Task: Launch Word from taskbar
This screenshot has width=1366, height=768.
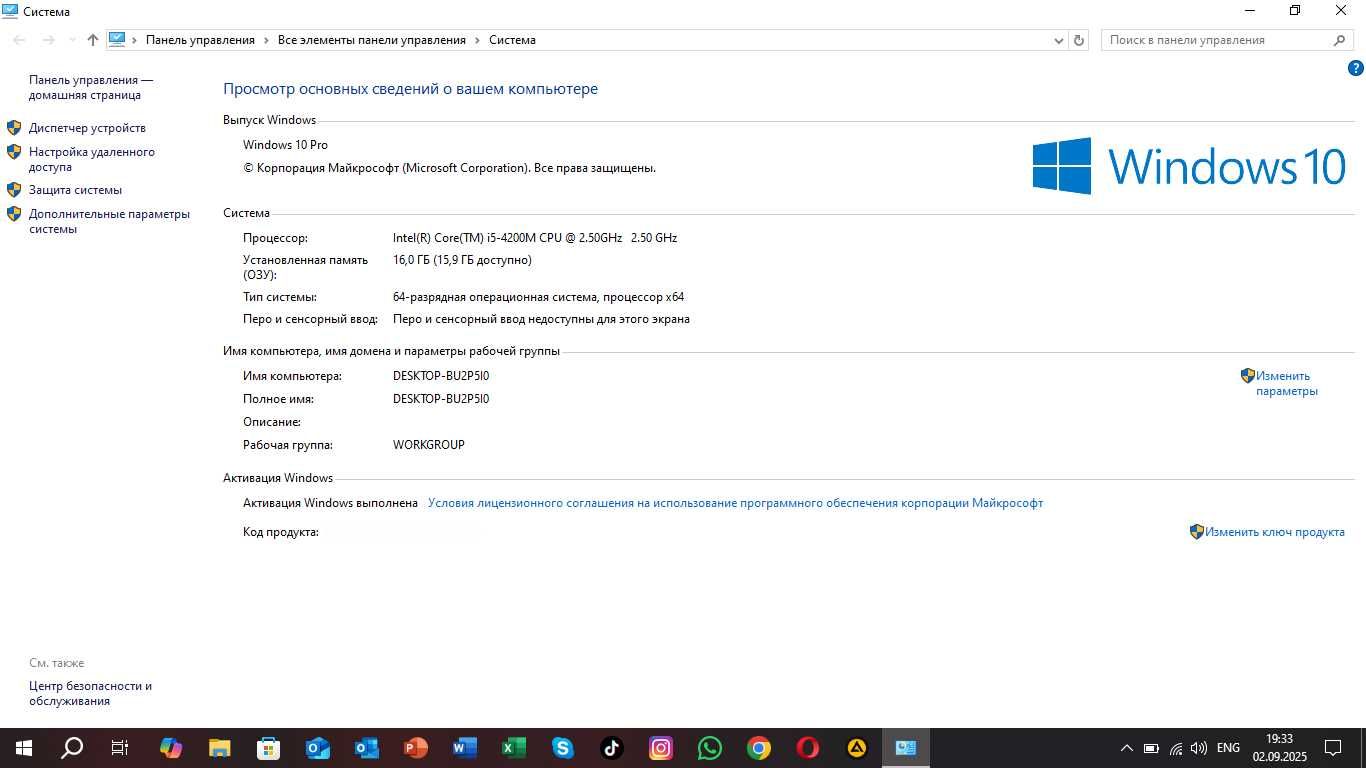Action: pos(465,748)
